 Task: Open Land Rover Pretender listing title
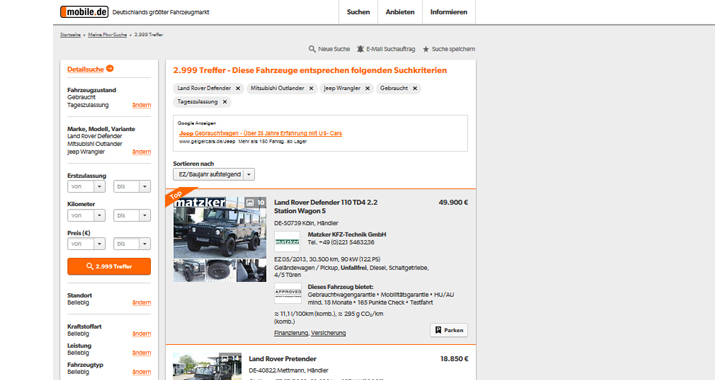[x=282, y=359]
